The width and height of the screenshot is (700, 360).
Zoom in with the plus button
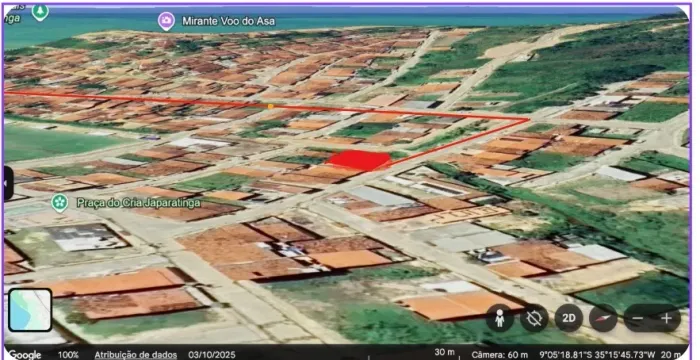tap(666, 318)
